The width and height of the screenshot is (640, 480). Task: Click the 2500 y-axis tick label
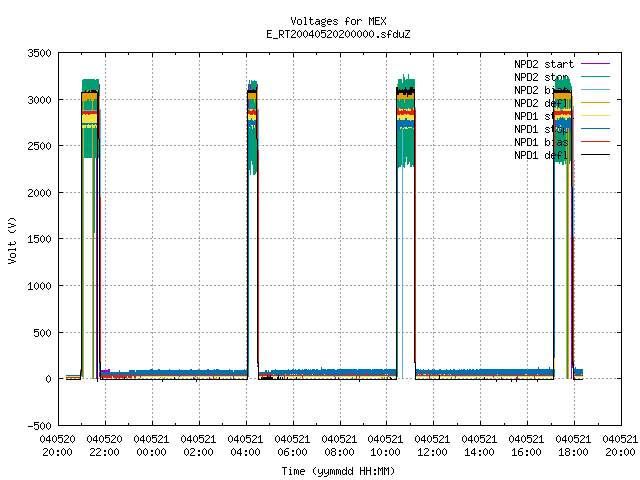click(40, 146)
